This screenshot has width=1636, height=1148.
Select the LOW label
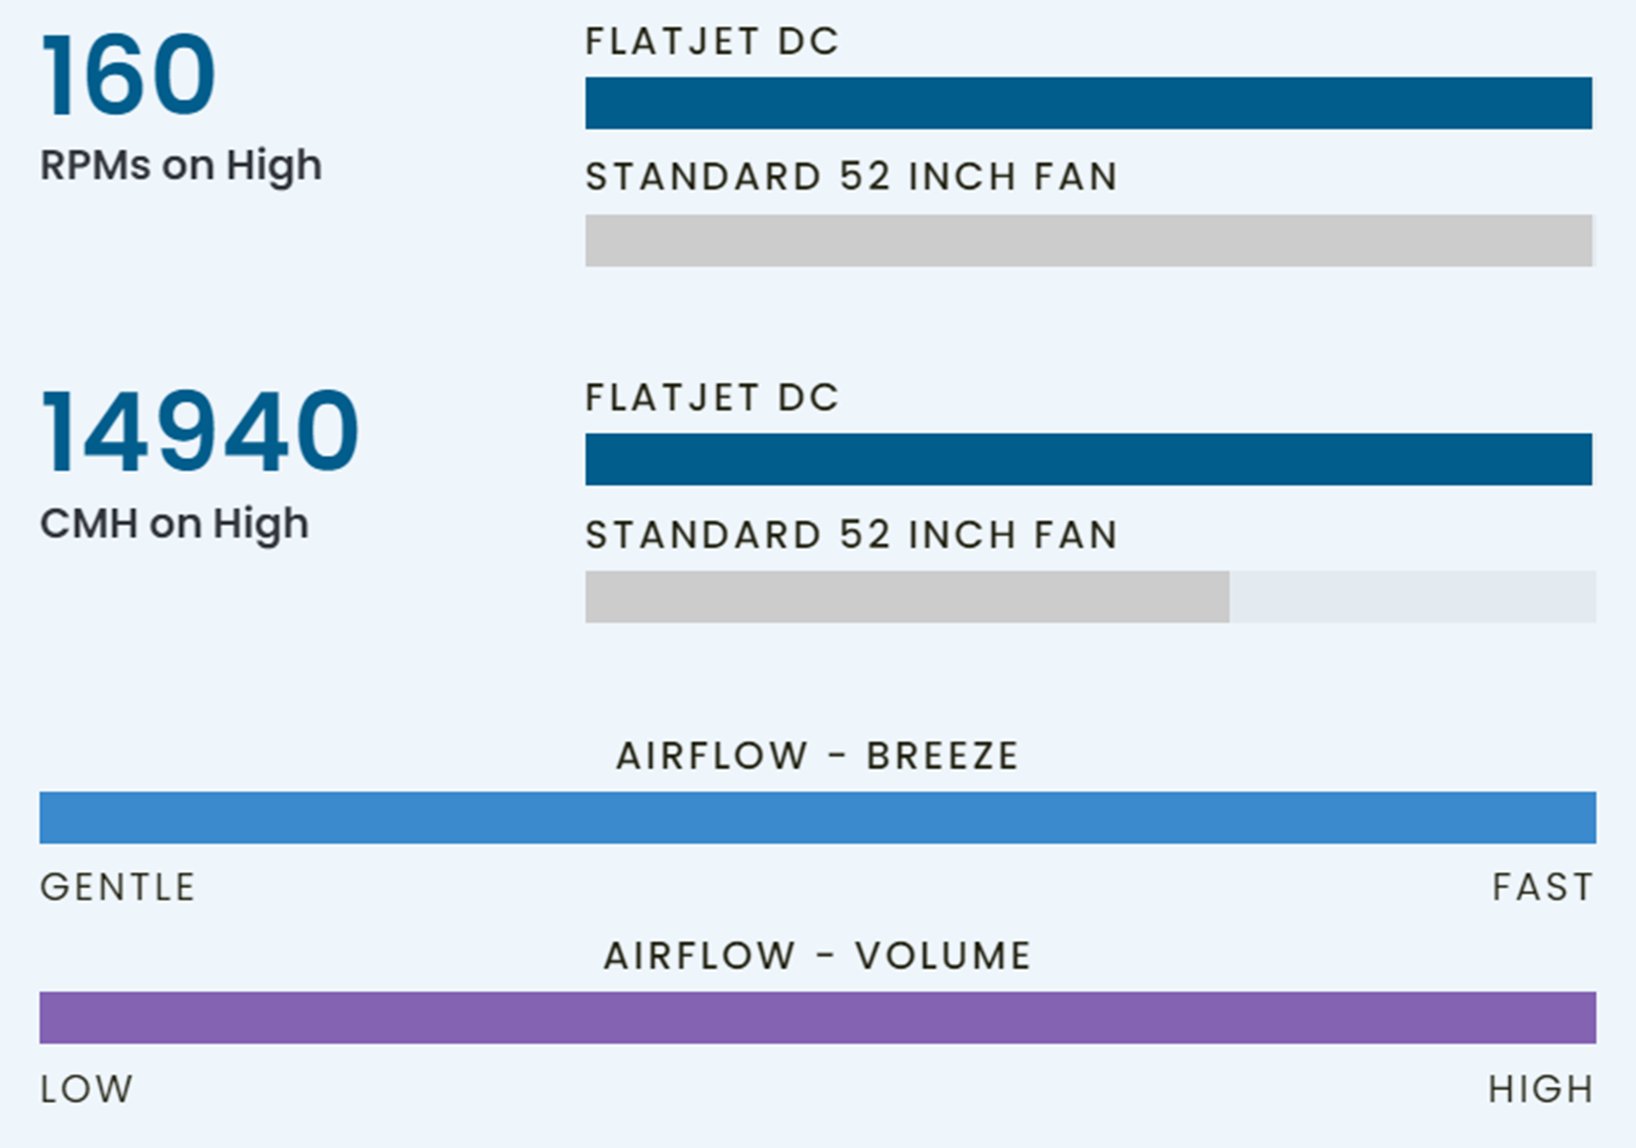tap(87, 1089)
